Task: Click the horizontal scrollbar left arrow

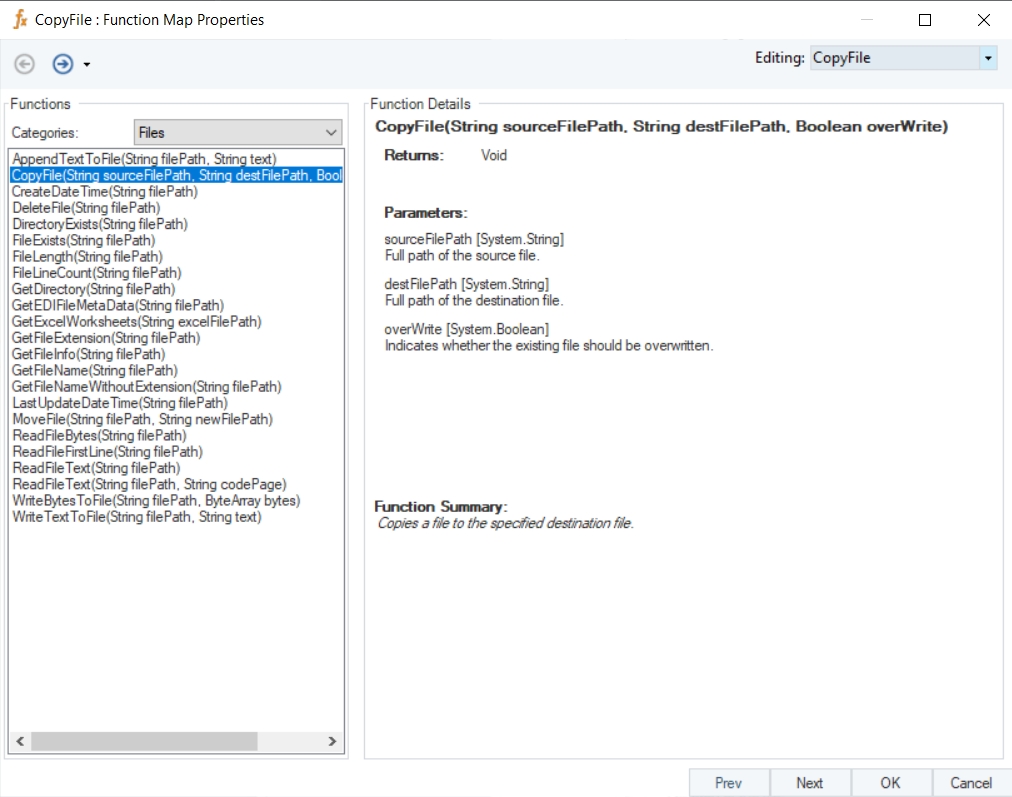Action: point(19,741)
